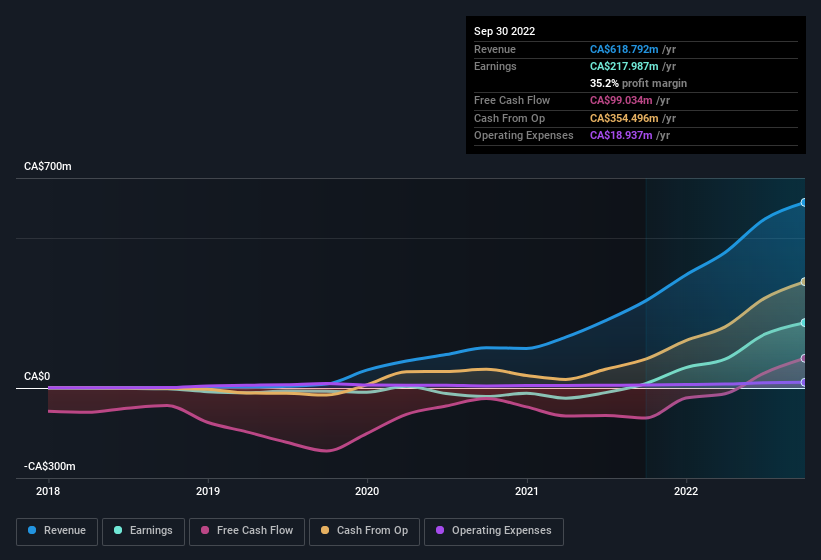The height and width of the screenshot is (560, 821).
Task: Click the Cash From Op endpoint marker
Action: [804, 282]
